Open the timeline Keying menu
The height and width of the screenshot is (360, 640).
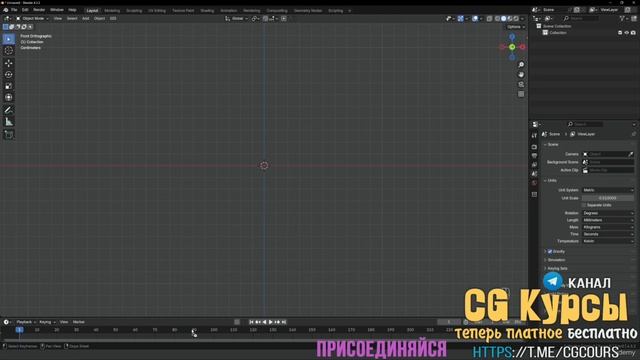(47, 322)
